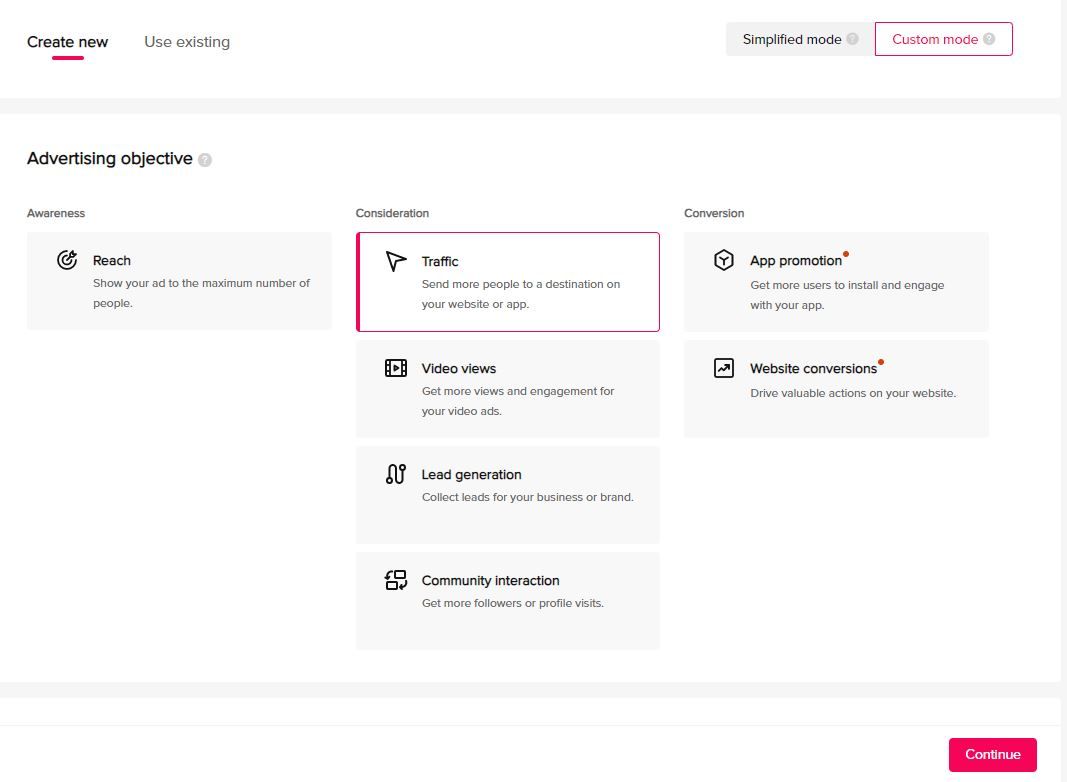The height and width of the screenshot is (782, 1067).
Task: Choose the Traffic objective card
Action: point(508,282)
